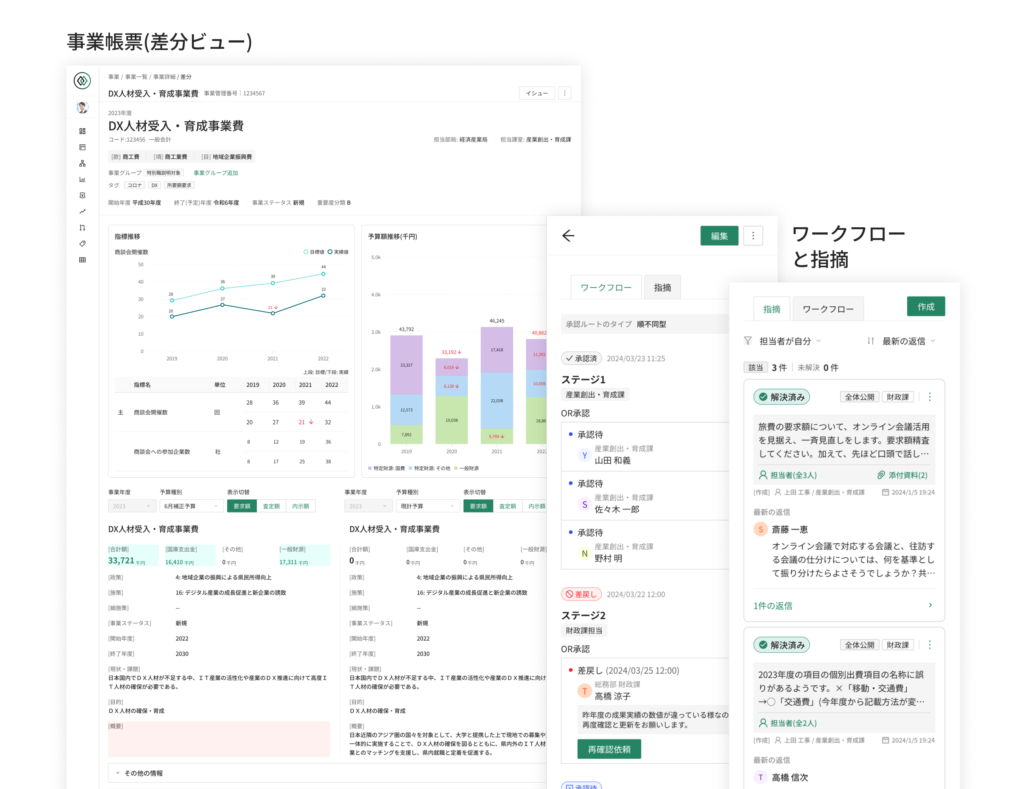
Task: Click the back arrow in the workflow panel
Action: point(568,236)
